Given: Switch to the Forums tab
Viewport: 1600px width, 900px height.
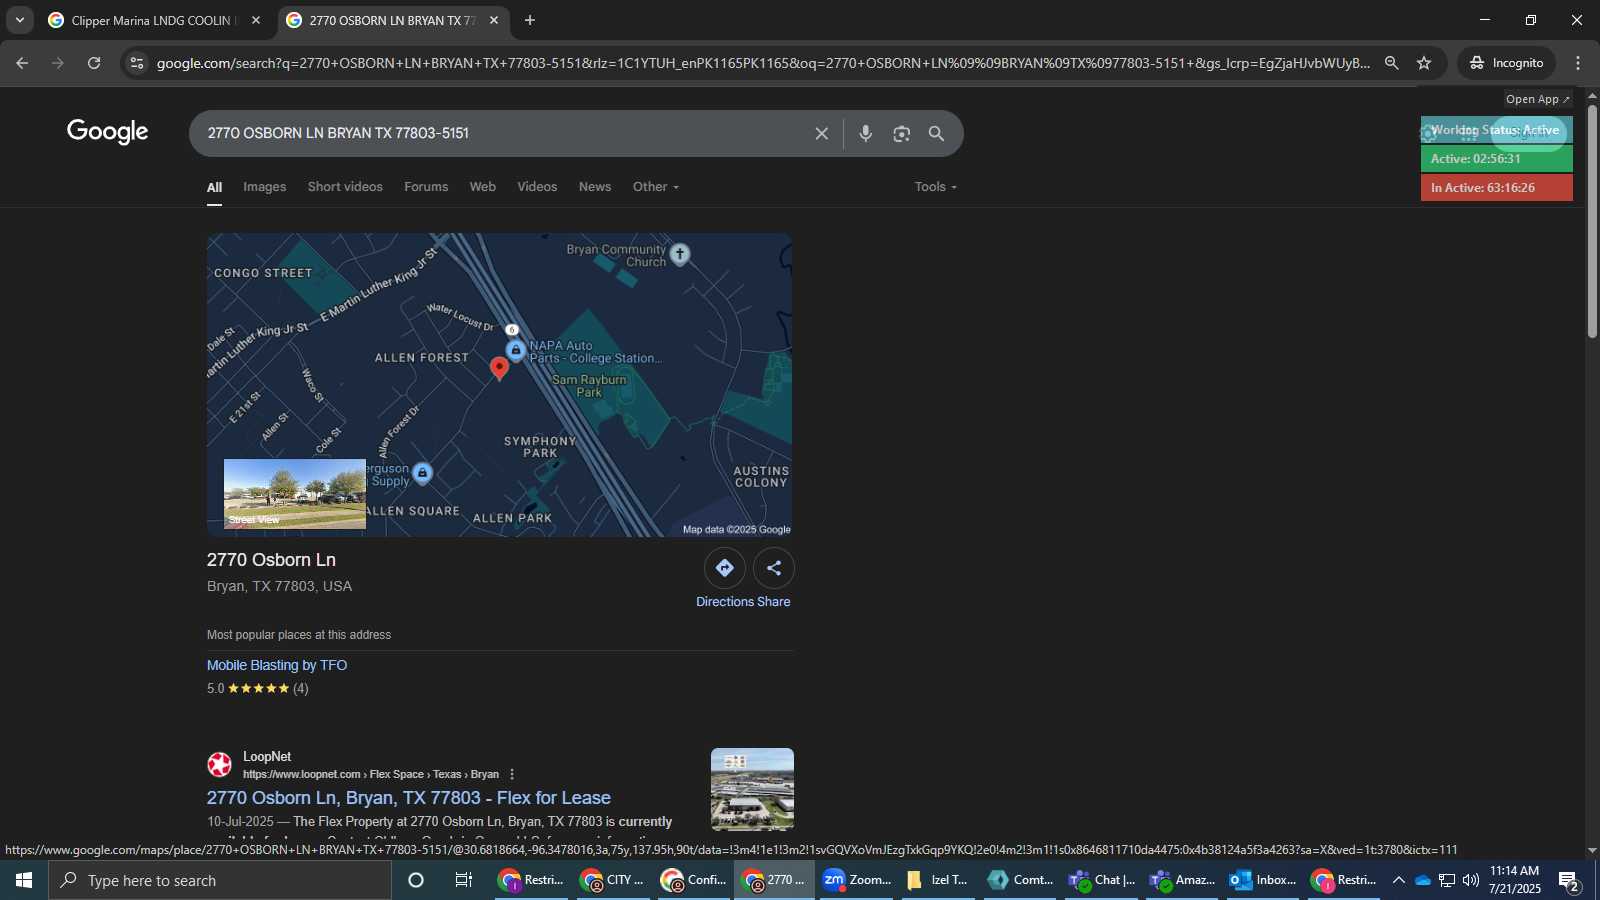Looking at the screenshot, I should click(x=426, y=187).
